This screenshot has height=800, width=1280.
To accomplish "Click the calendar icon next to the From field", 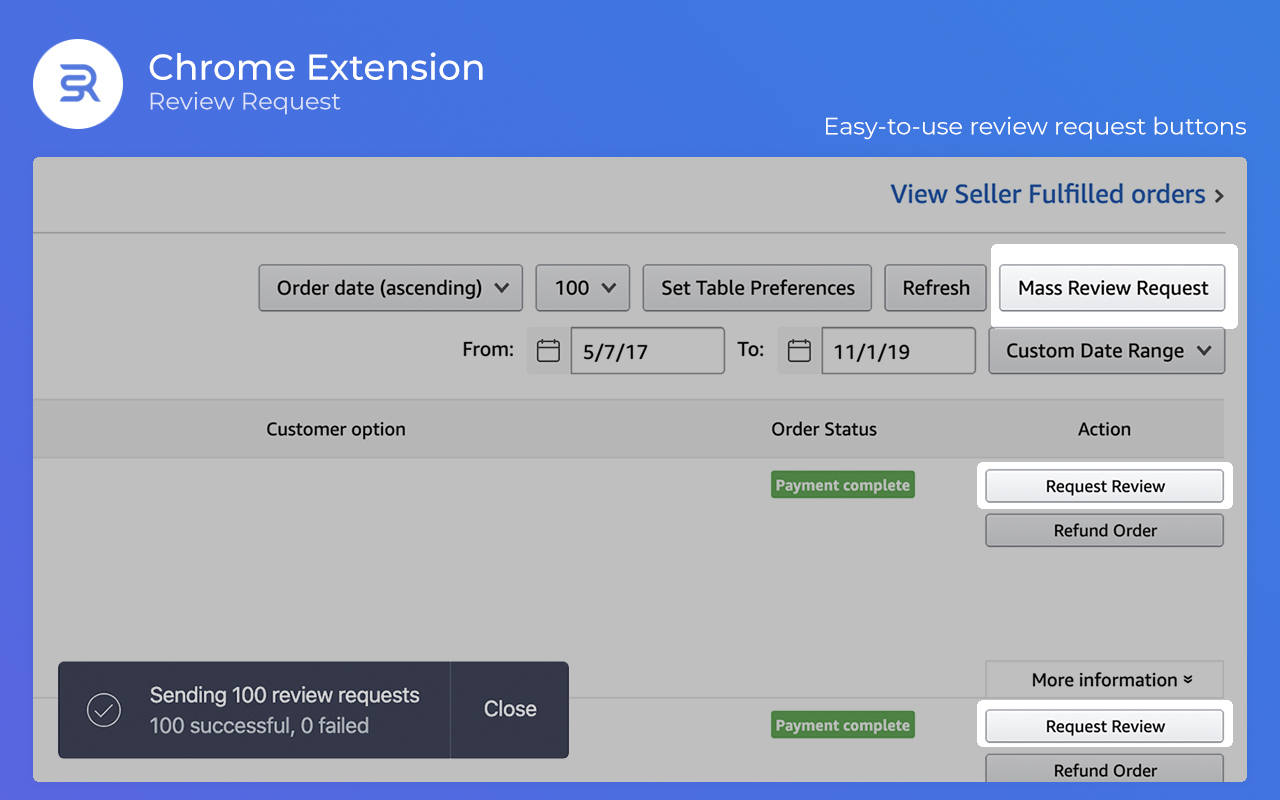I will tap(547, 350).
